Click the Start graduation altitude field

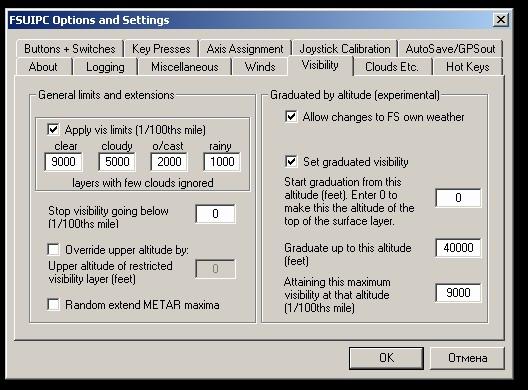tap(458, 198)
